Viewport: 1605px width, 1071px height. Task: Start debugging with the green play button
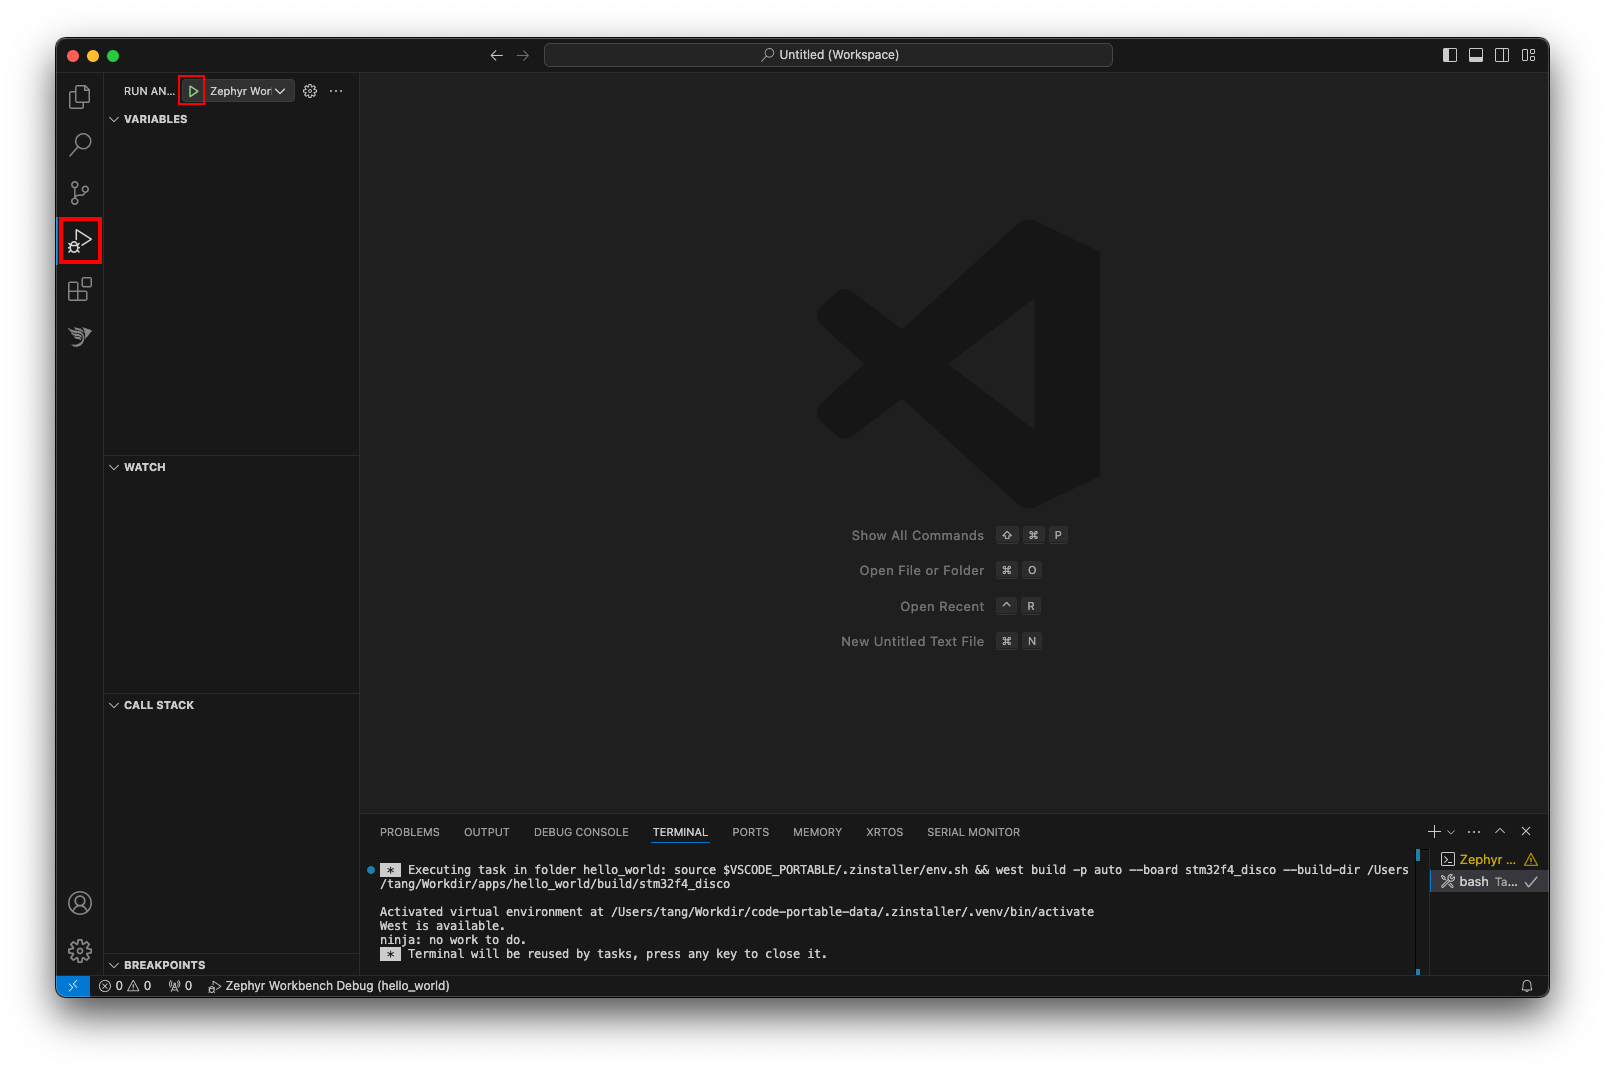(x=192, y=90)
